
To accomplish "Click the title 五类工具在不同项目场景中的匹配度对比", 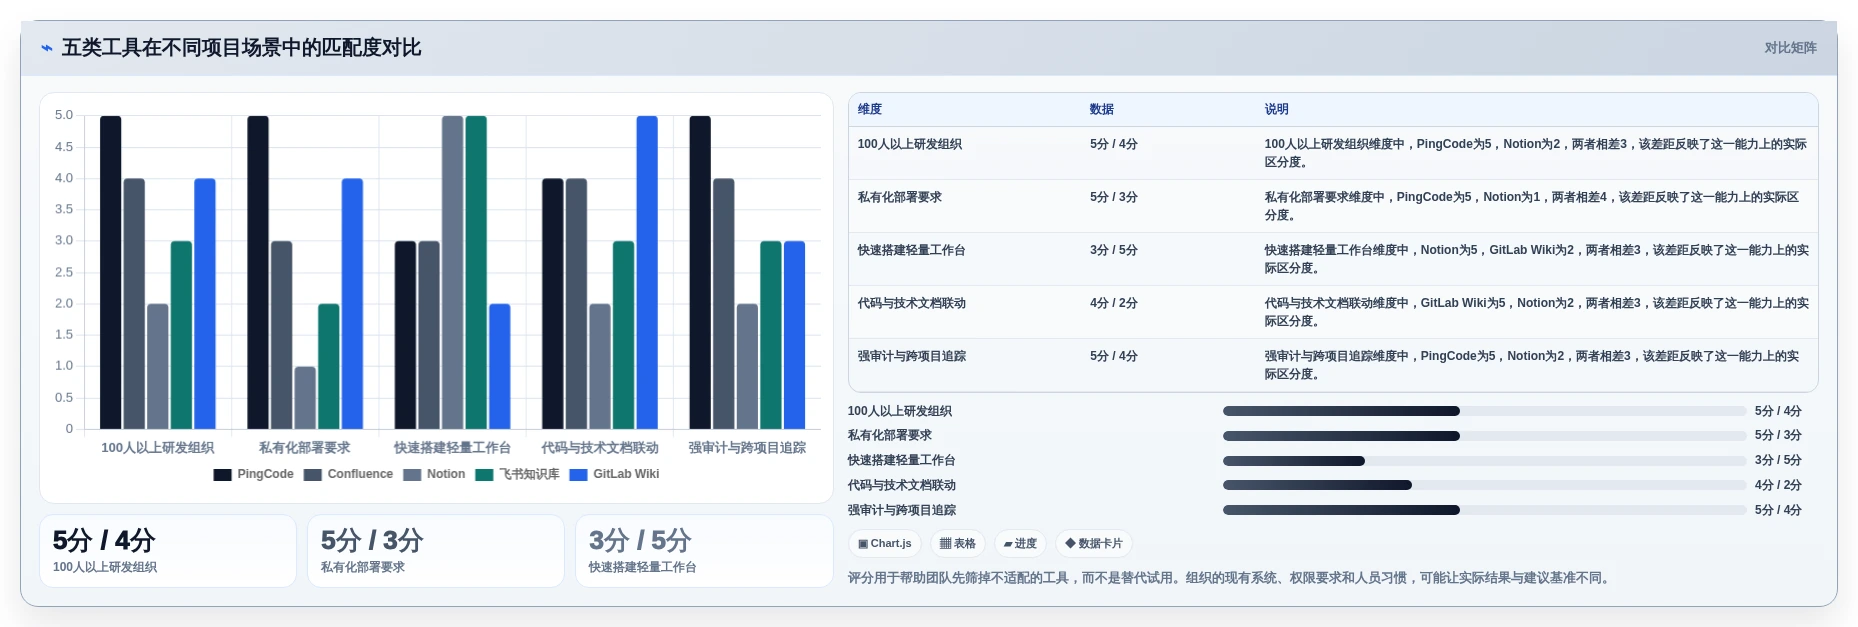I will point(241,48).
